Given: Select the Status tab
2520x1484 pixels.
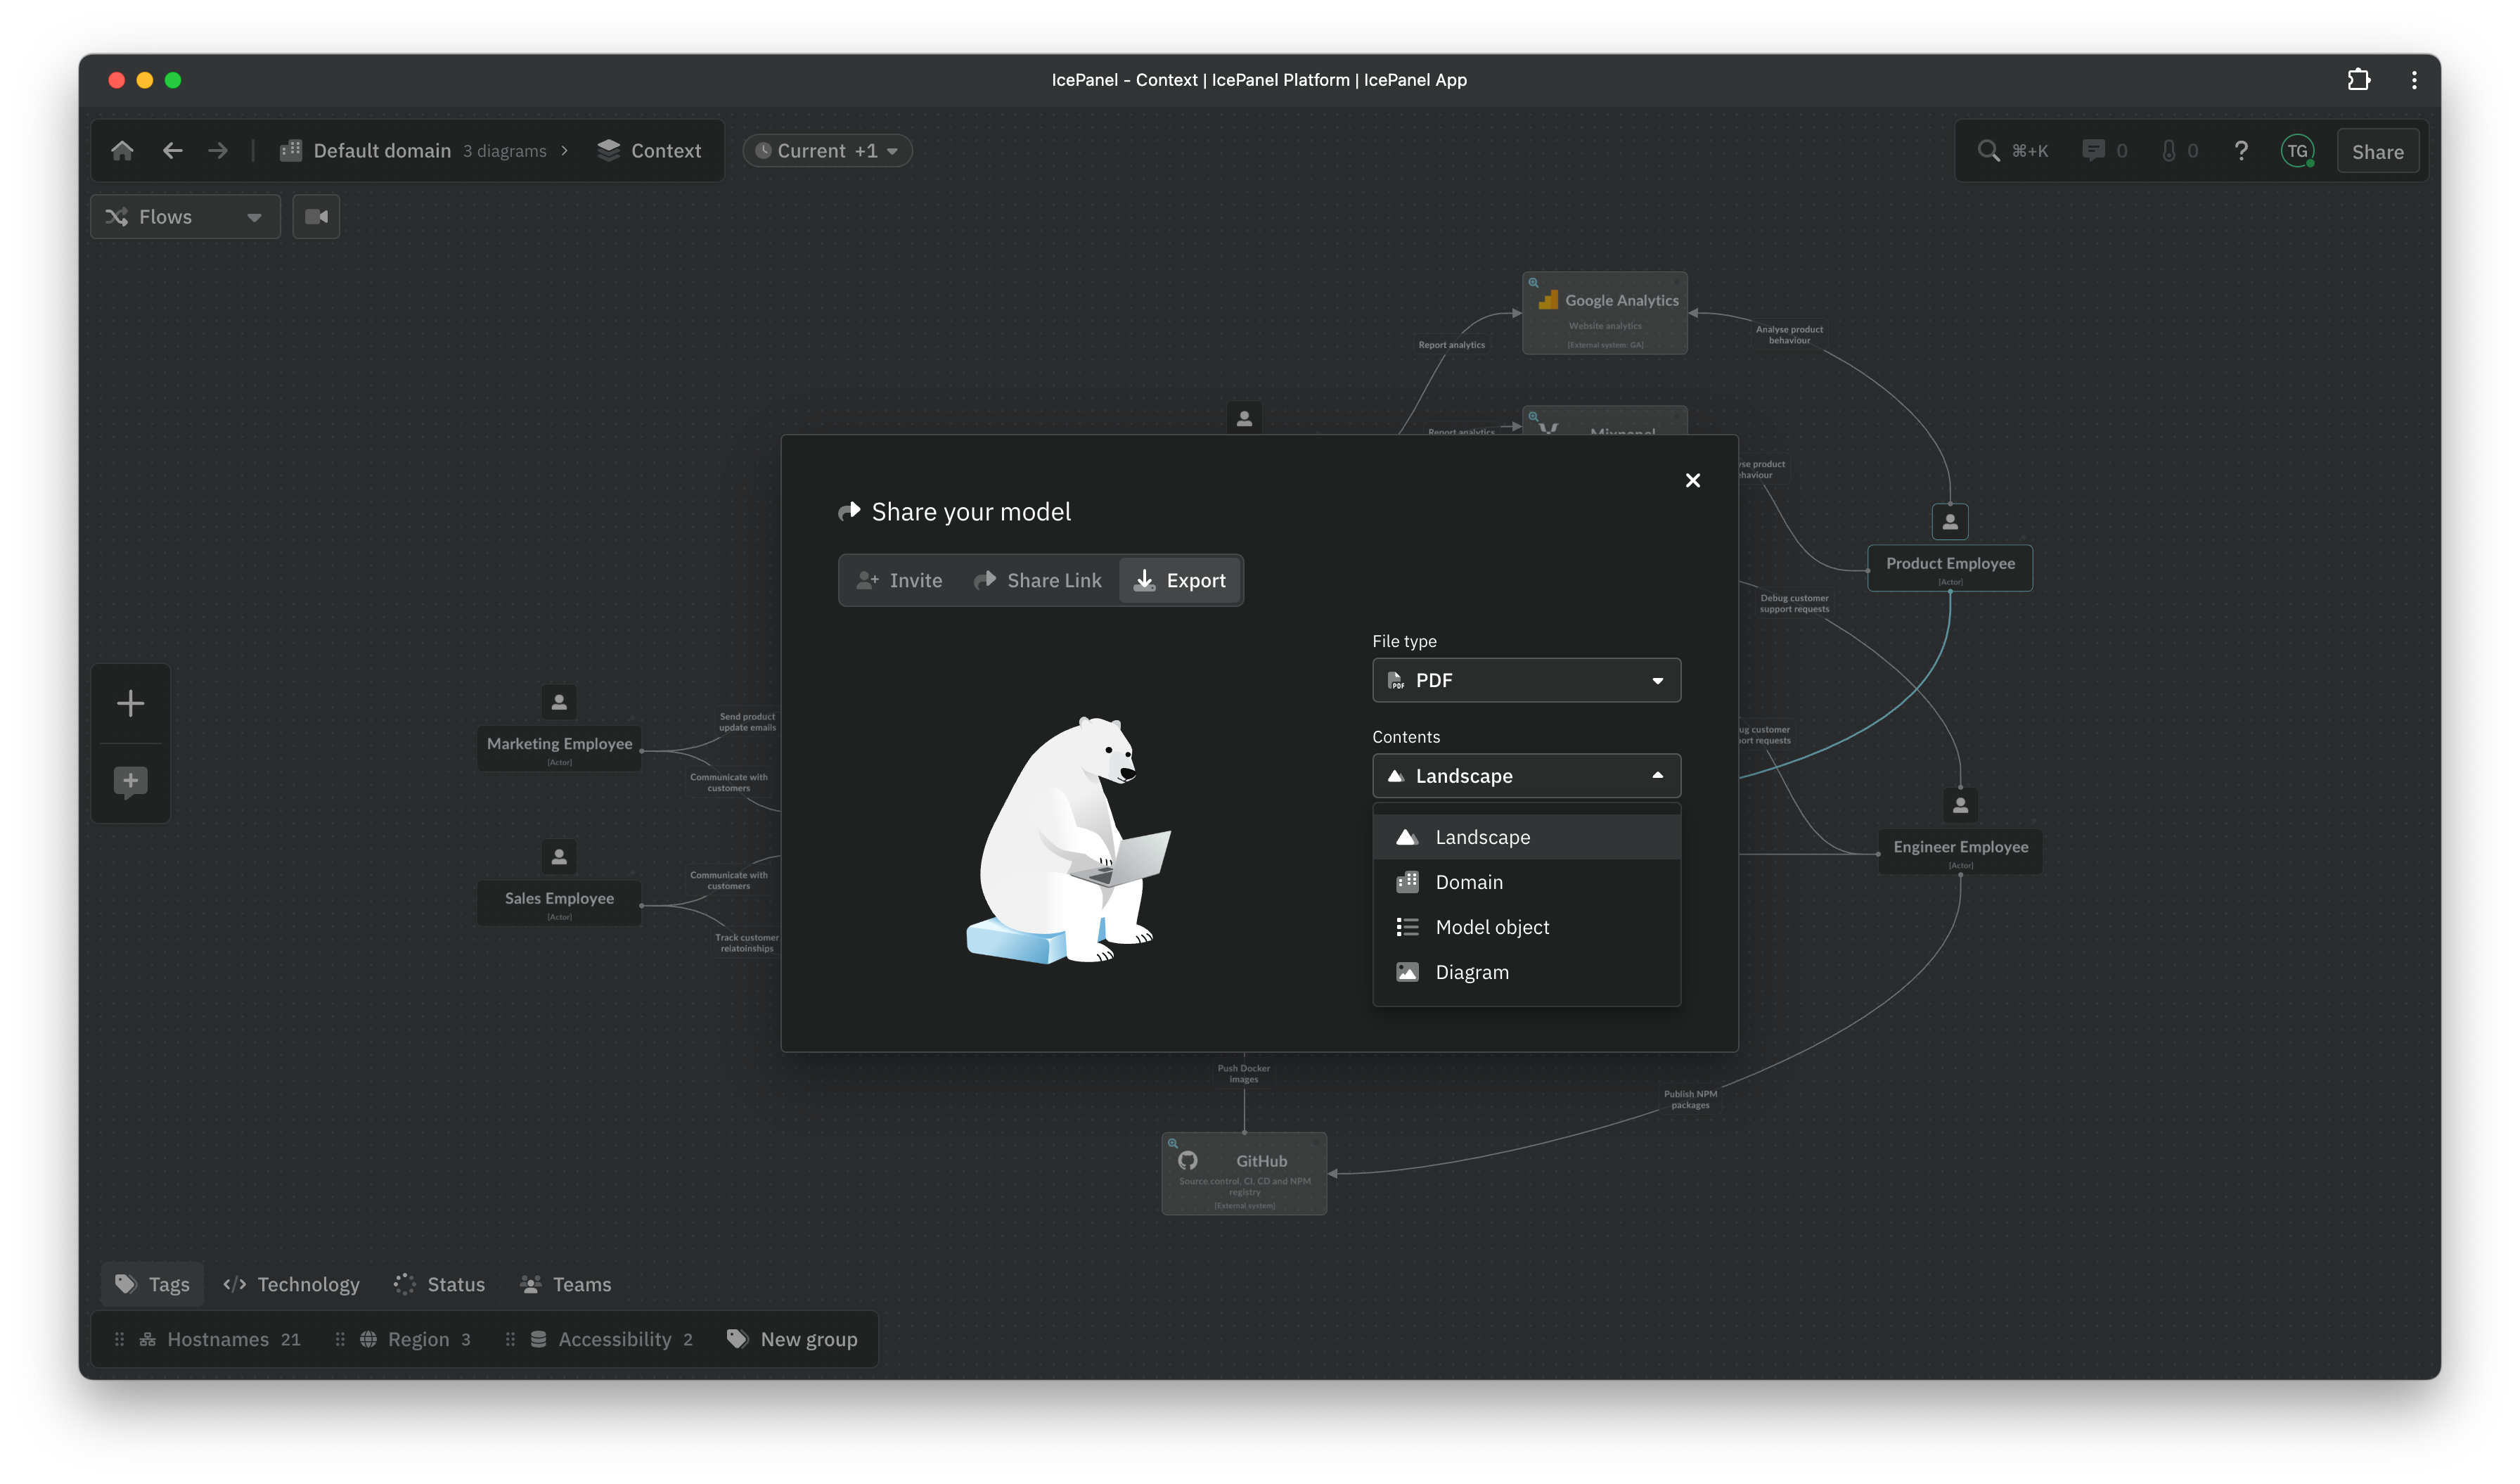Looking at the screenshot, I should 439,1285.
